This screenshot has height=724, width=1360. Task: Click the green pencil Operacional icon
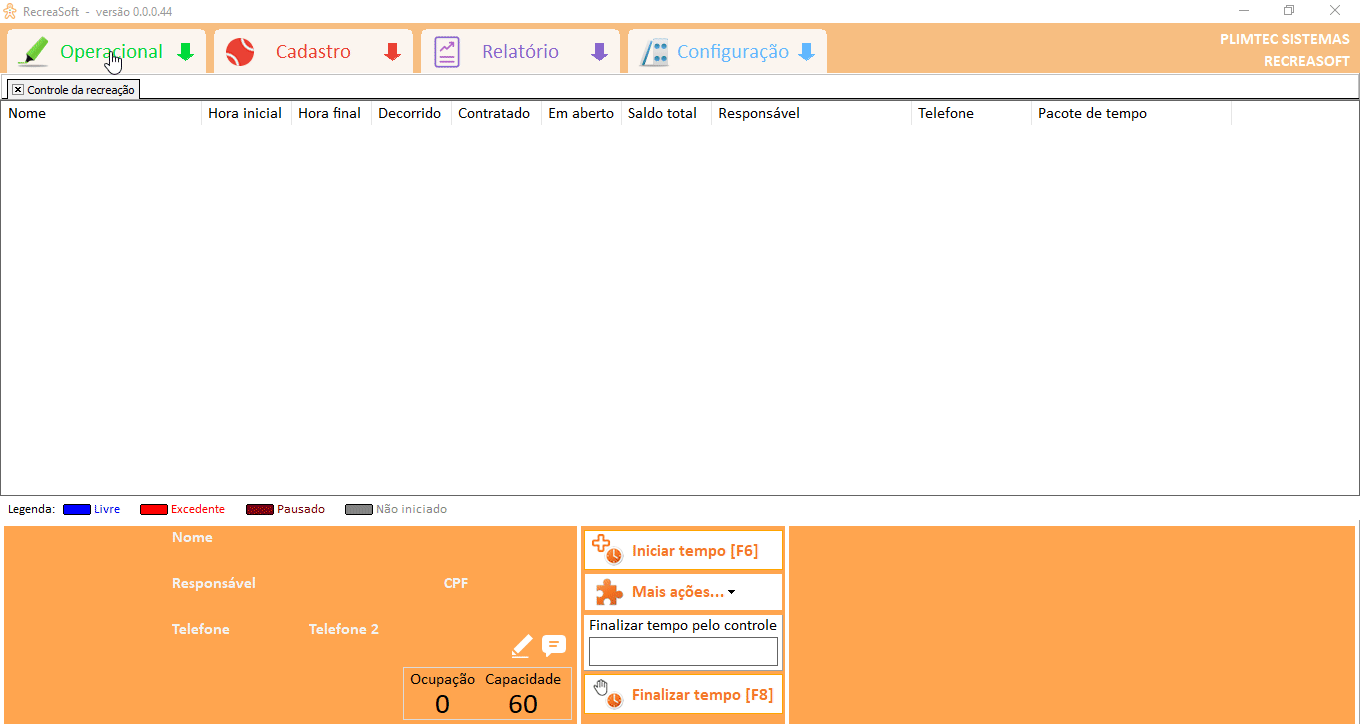(33, 52)
